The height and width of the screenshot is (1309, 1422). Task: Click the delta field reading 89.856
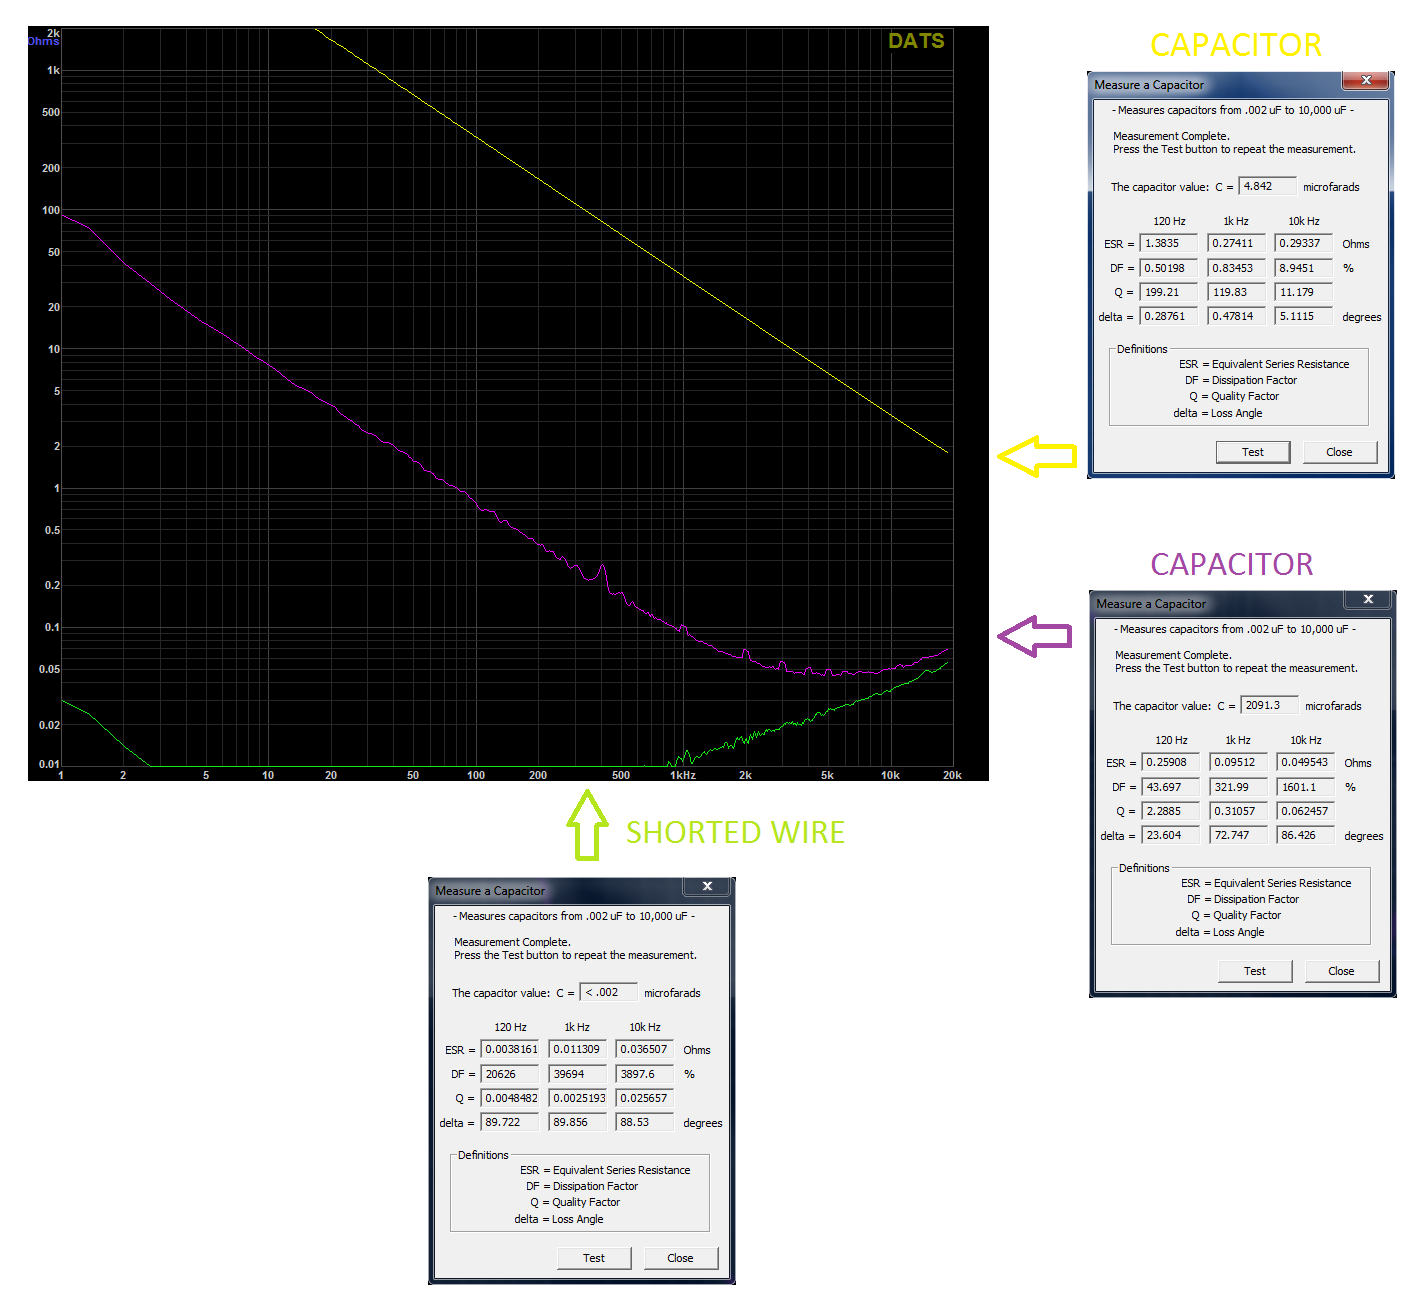click(x=578, y=1122)
